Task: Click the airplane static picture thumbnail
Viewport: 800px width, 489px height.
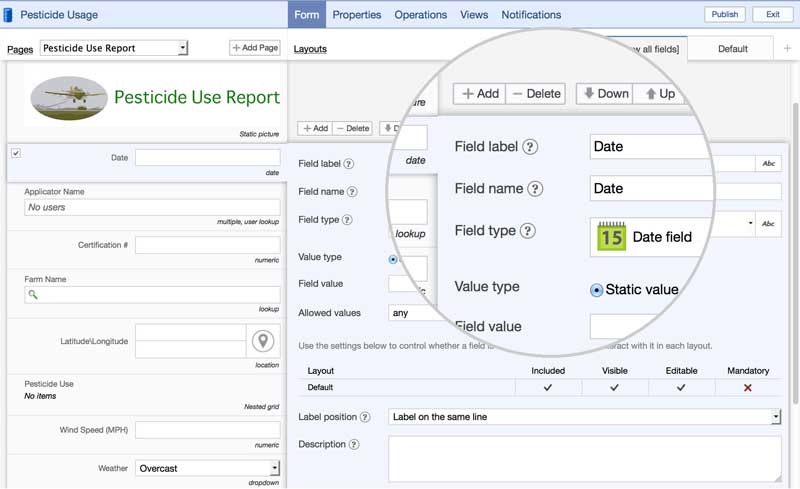Action: (69, 98)
